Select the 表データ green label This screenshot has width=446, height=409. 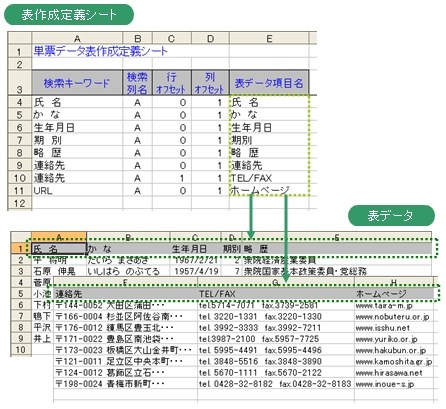tap(391, 216)
